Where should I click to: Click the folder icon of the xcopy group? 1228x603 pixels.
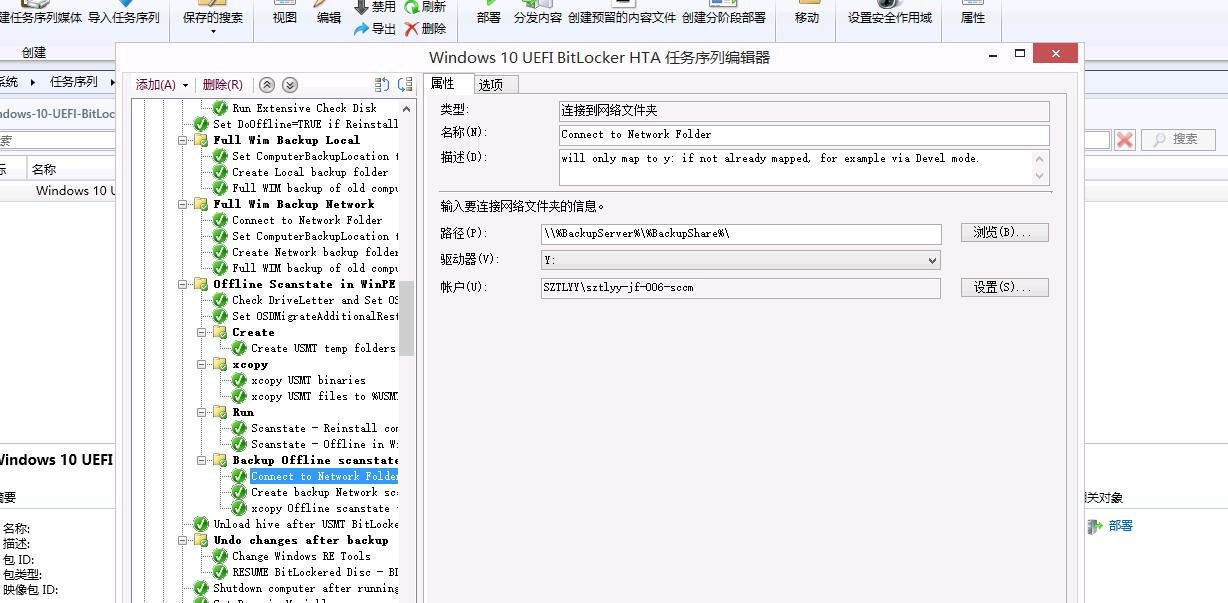tap(220, 364)
